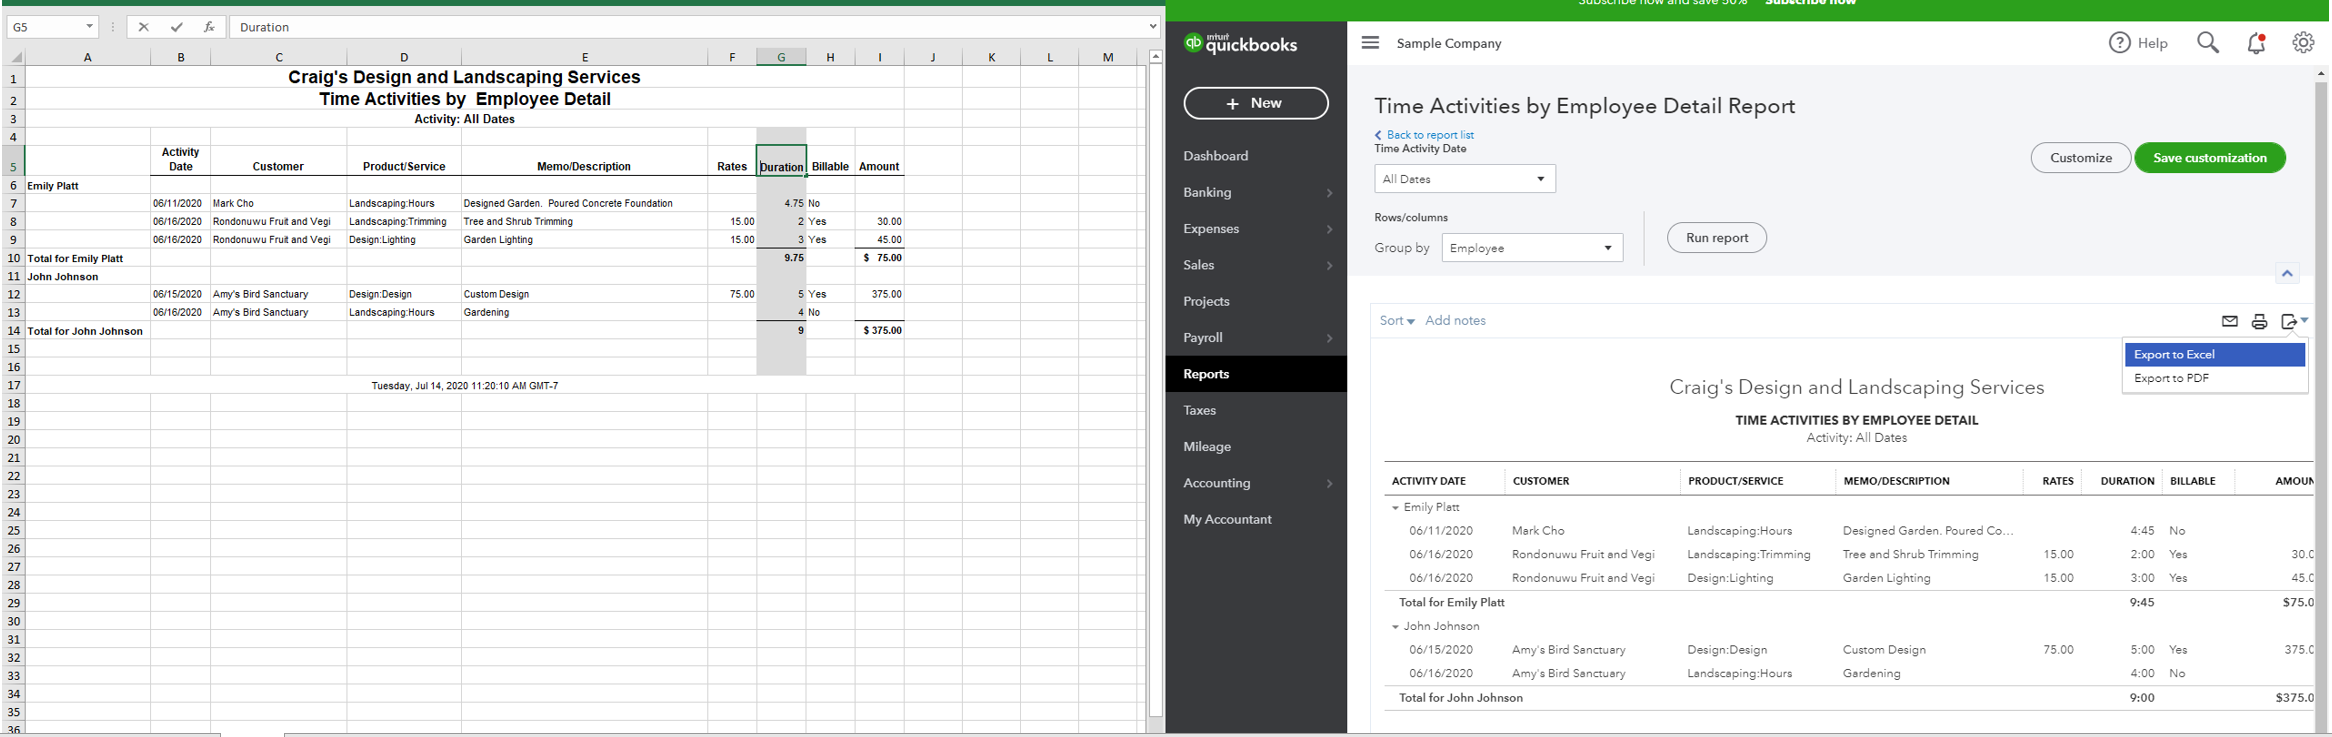
Task: Click the print report icon
Action: pyautogui.click(x=2259, y=321)
